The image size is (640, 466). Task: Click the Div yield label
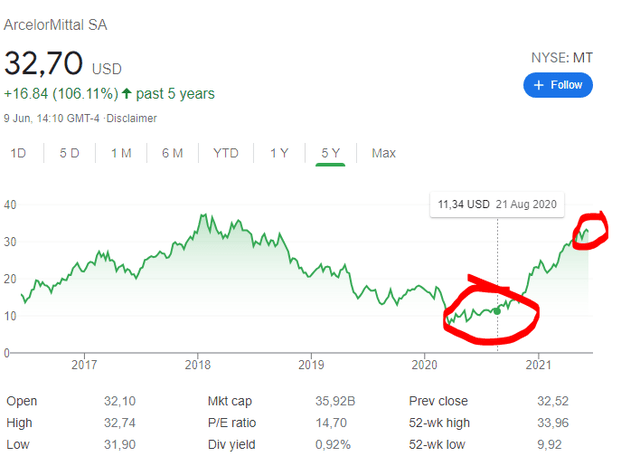click(x=231, y=444)
